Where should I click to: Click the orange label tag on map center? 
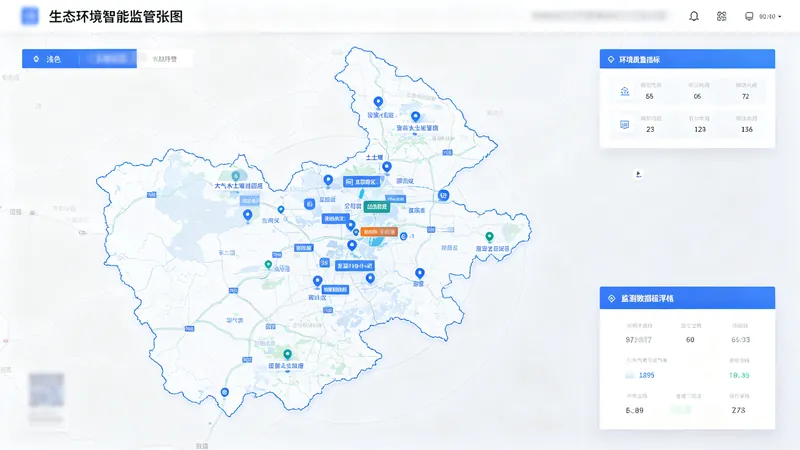tap(379, 232)
